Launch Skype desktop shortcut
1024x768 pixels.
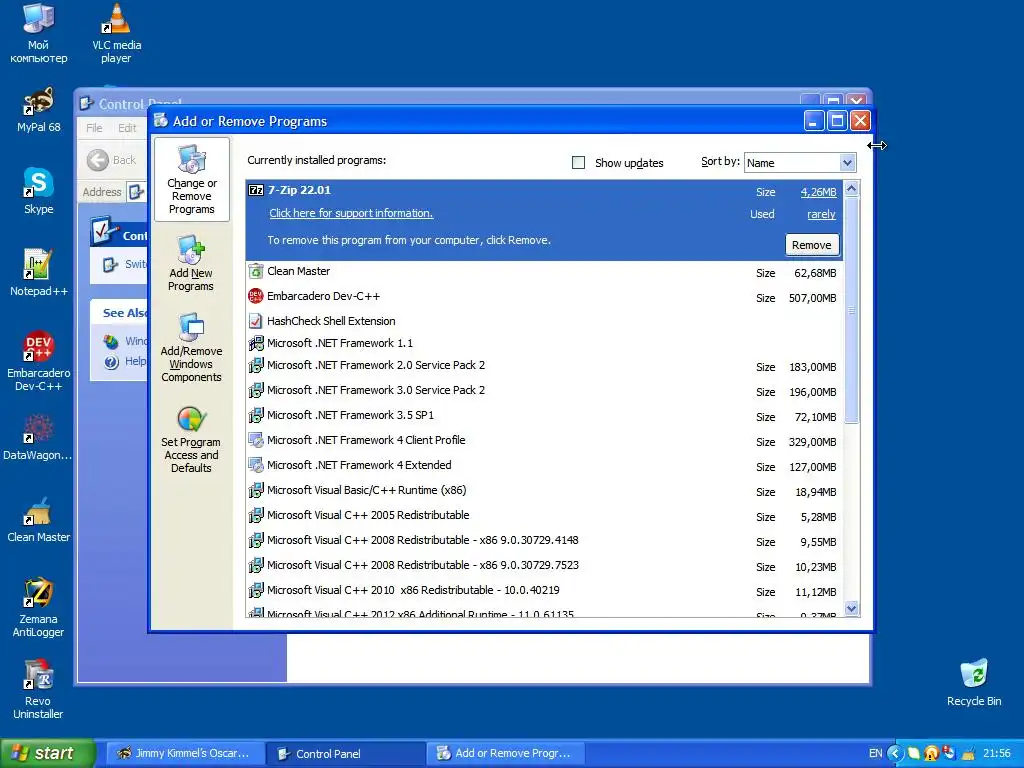[x=39, y=183]
